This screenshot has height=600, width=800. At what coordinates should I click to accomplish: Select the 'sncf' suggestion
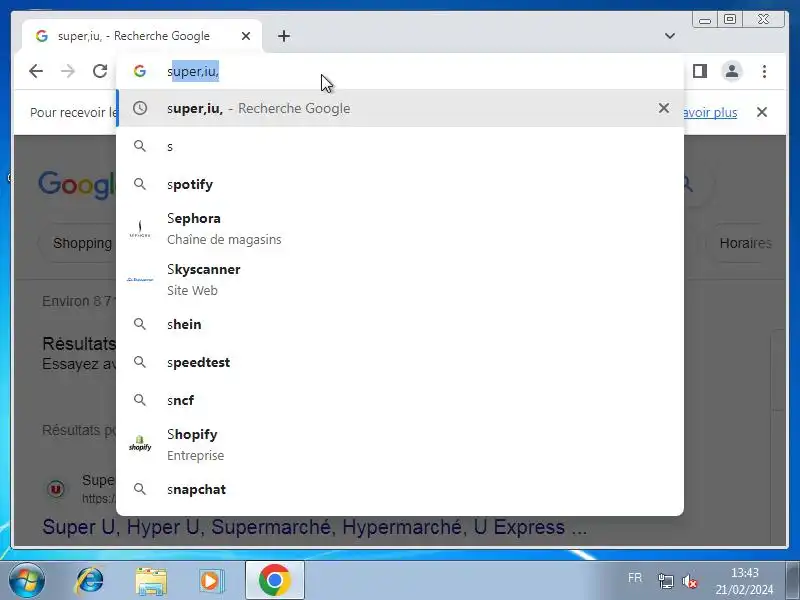[400, 400]
